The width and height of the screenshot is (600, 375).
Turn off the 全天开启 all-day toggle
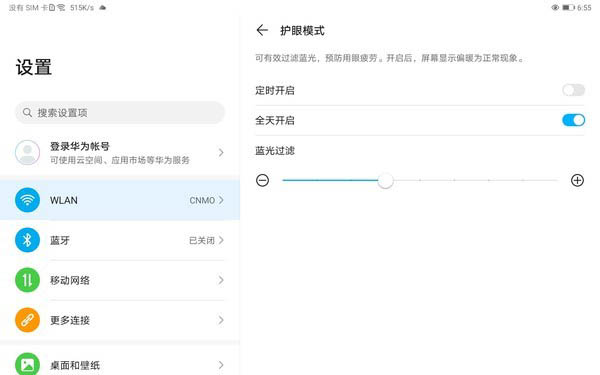pos(574,120)
